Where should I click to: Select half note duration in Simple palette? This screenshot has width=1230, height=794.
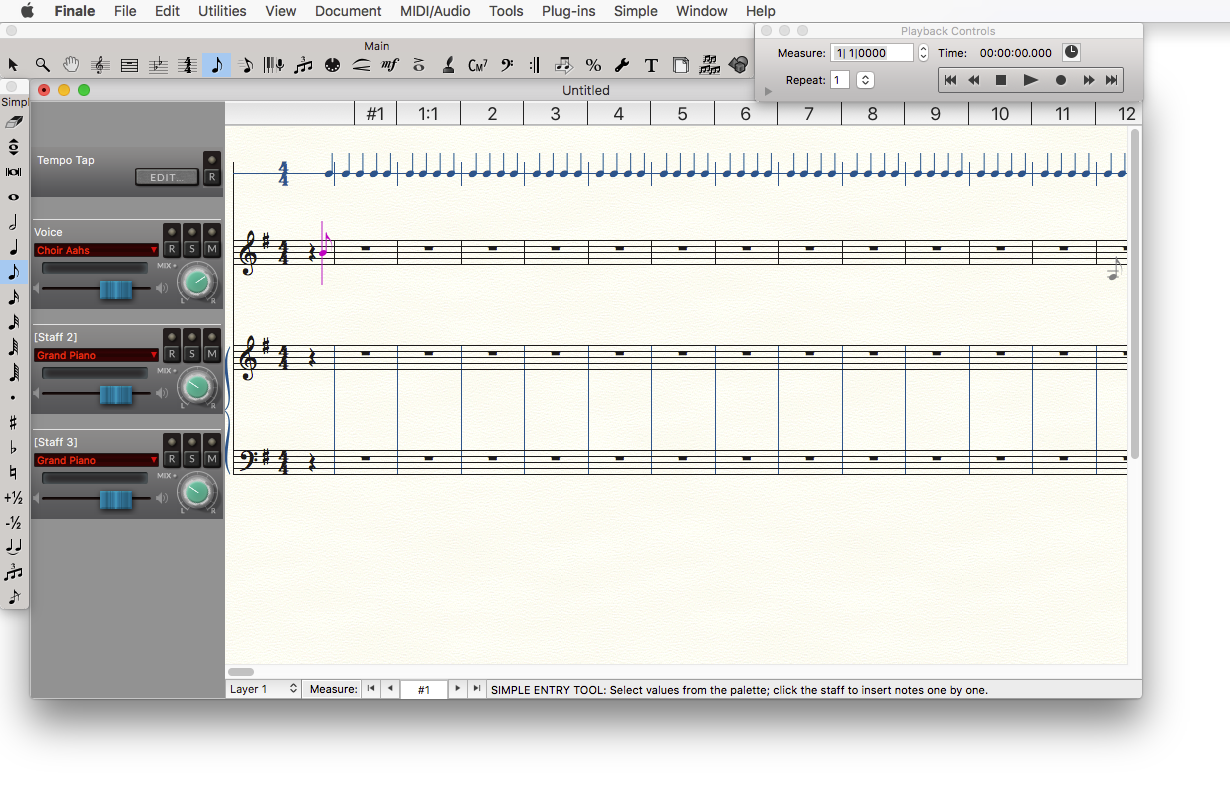pos(13,222)
